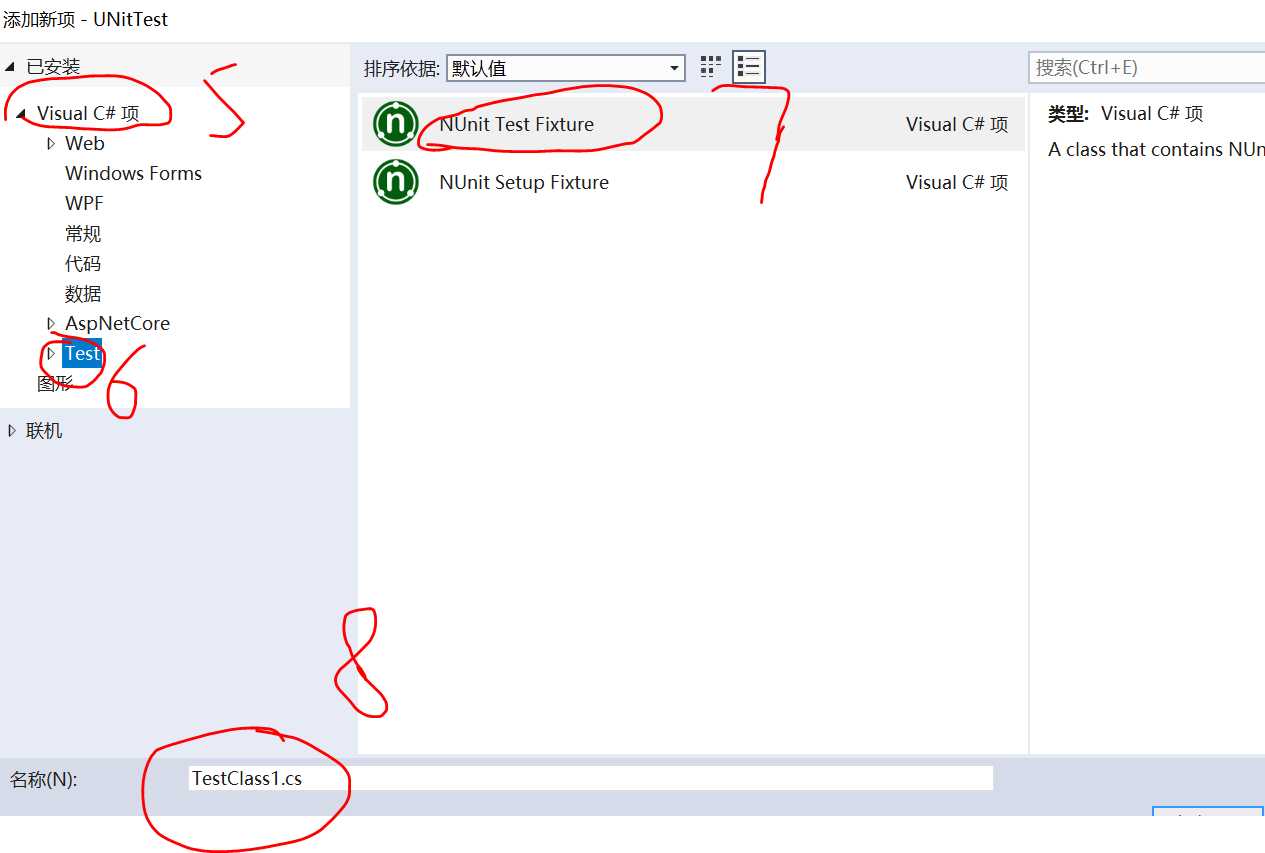Viewport: 1265px width, 853px height.
Task: Click the search box 搜索(Ctrl+E)
Action: pyautogui.click(x=1146, y=68)
